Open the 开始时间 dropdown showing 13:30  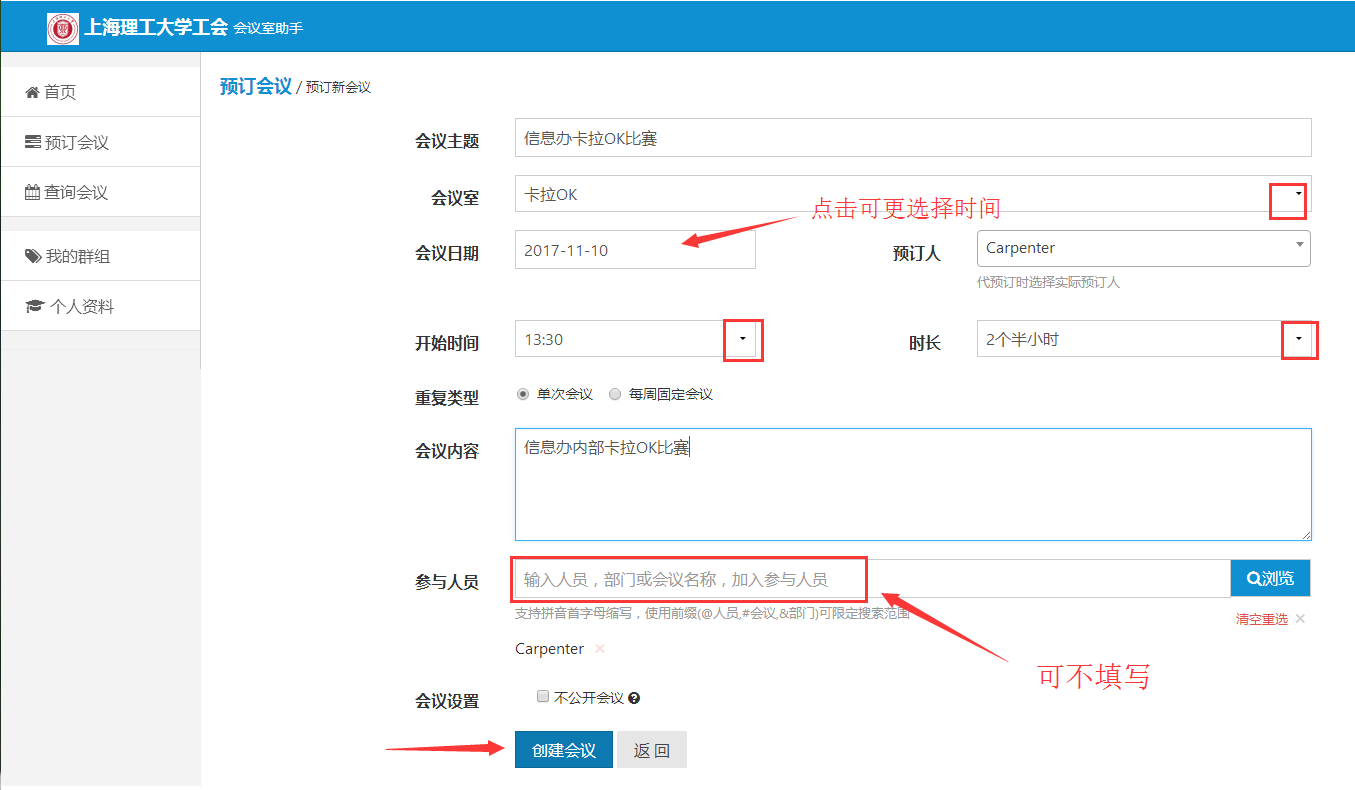[x=742, y=339]
